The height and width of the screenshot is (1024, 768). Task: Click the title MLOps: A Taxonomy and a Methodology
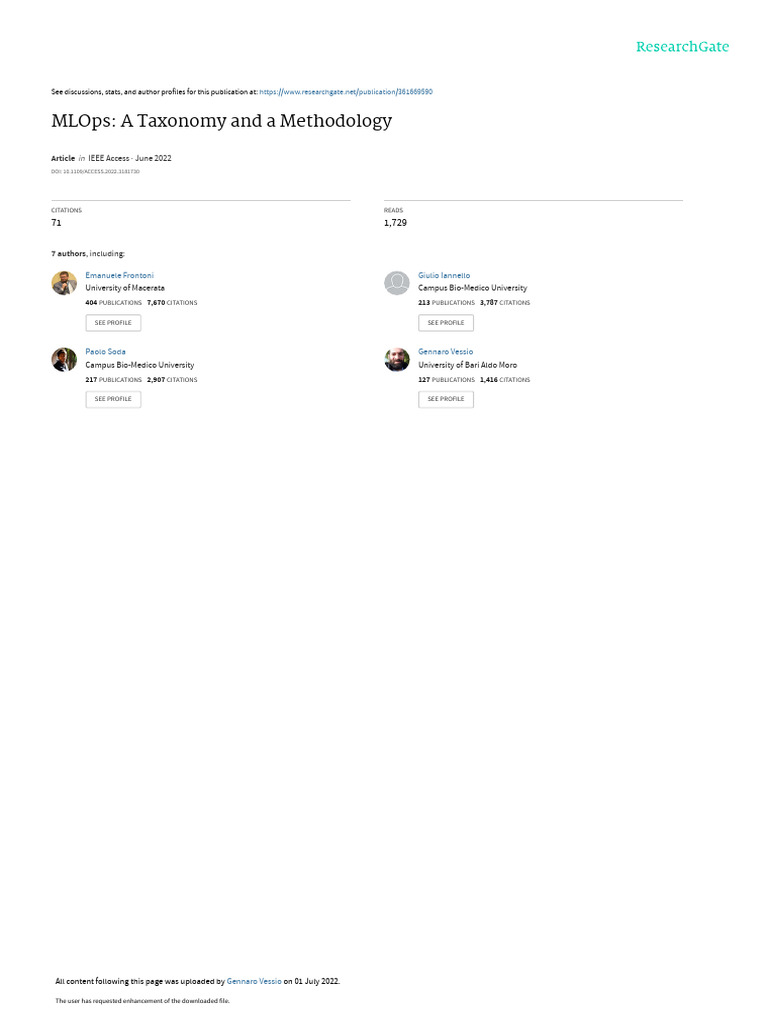point(222,121)
